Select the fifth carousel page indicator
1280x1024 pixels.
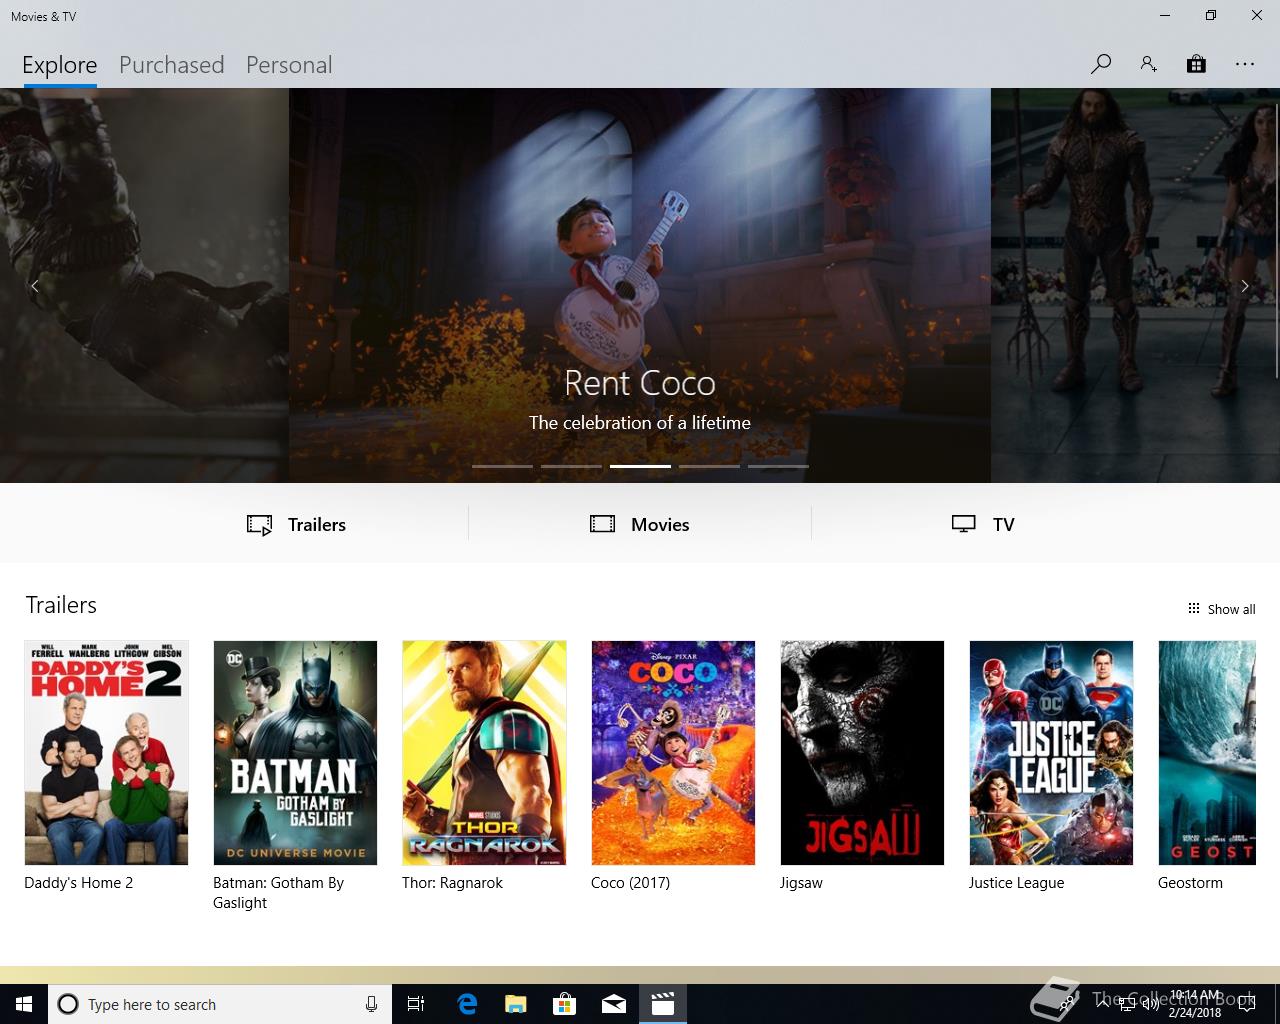click(x=778, y=466)
